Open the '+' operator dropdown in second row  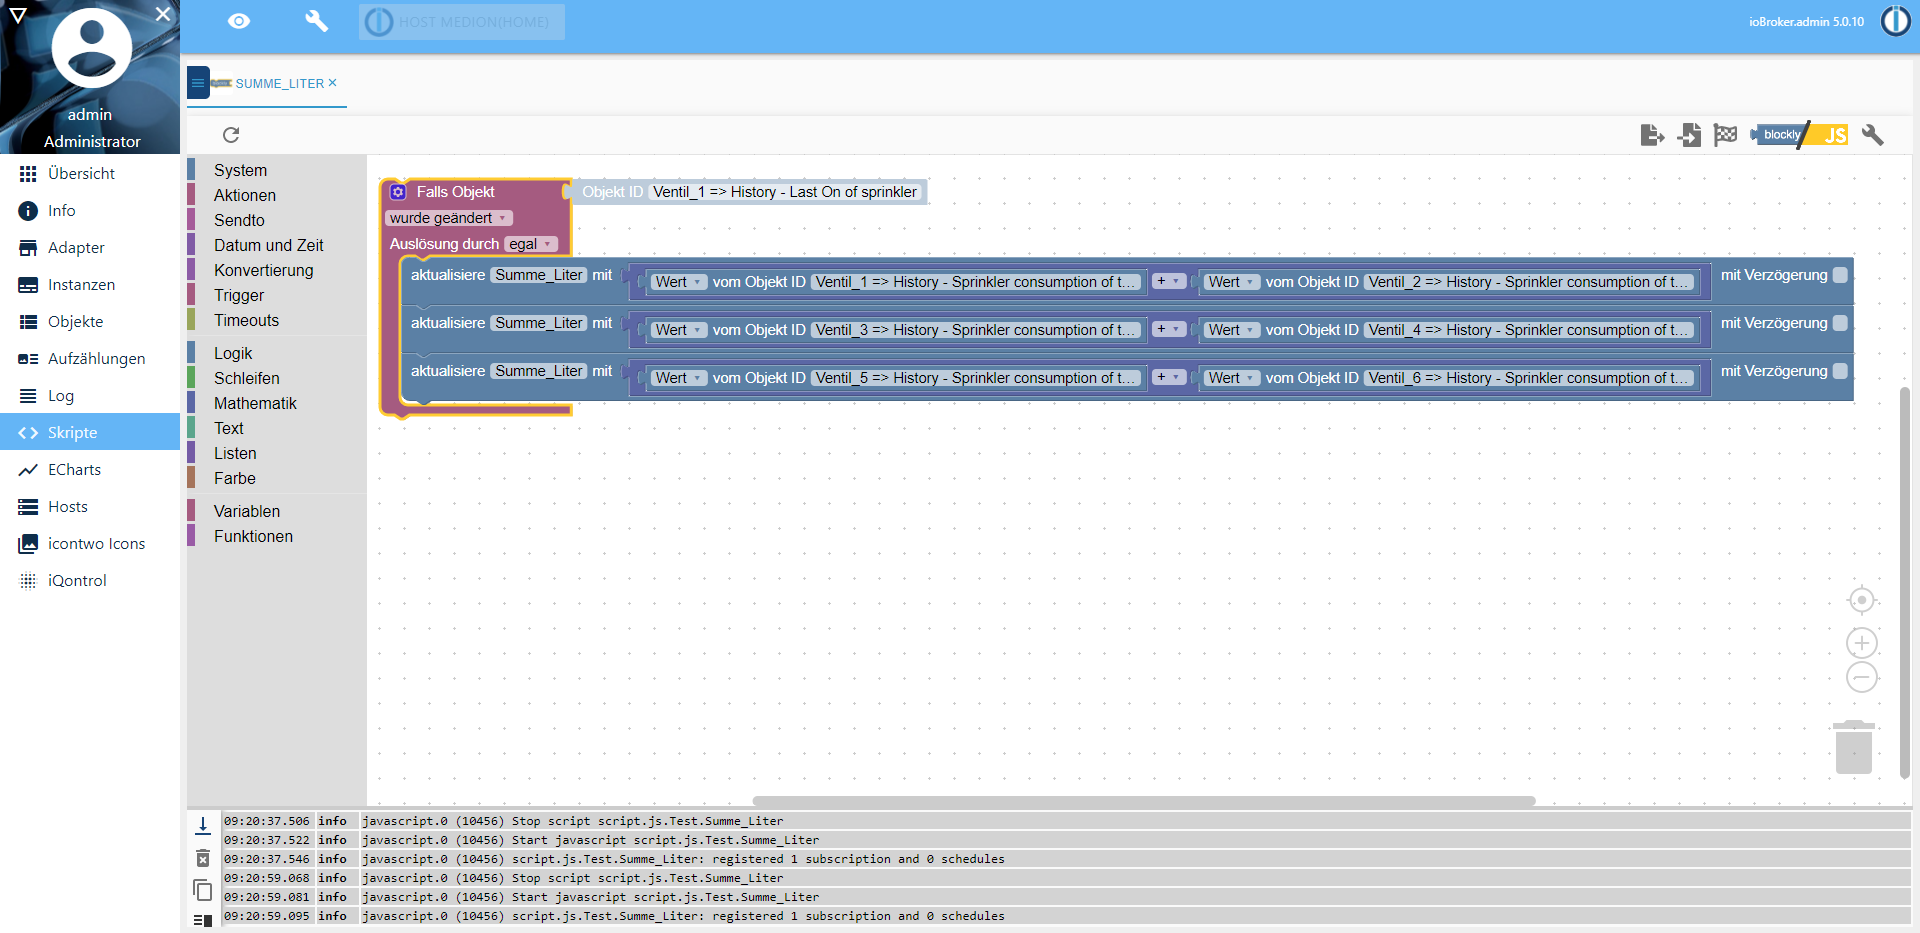pyautogui.click(x=1168, y=330)
